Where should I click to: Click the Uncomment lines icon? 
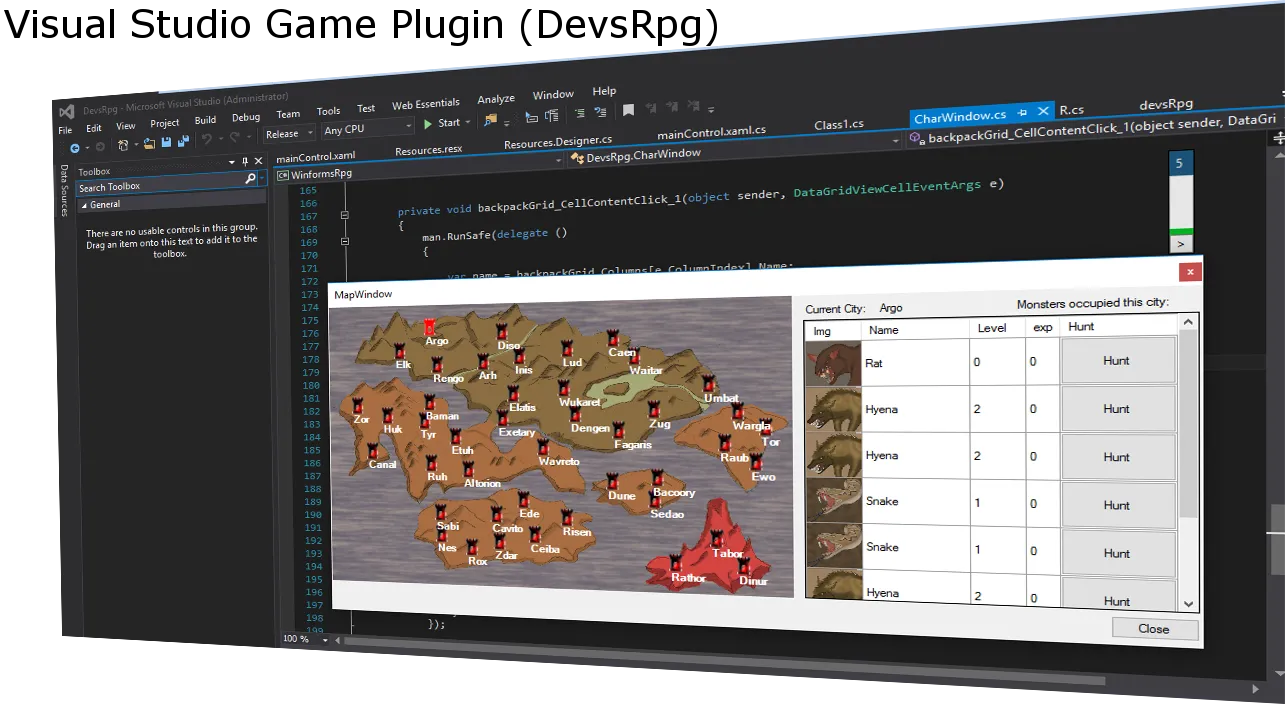tap(600, 112)
